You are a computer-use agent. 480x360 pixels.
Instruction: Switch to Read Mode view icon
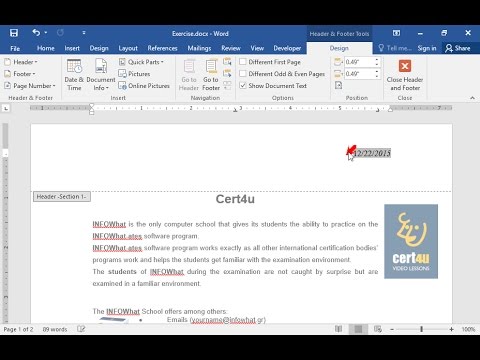[x=338, y=329]
